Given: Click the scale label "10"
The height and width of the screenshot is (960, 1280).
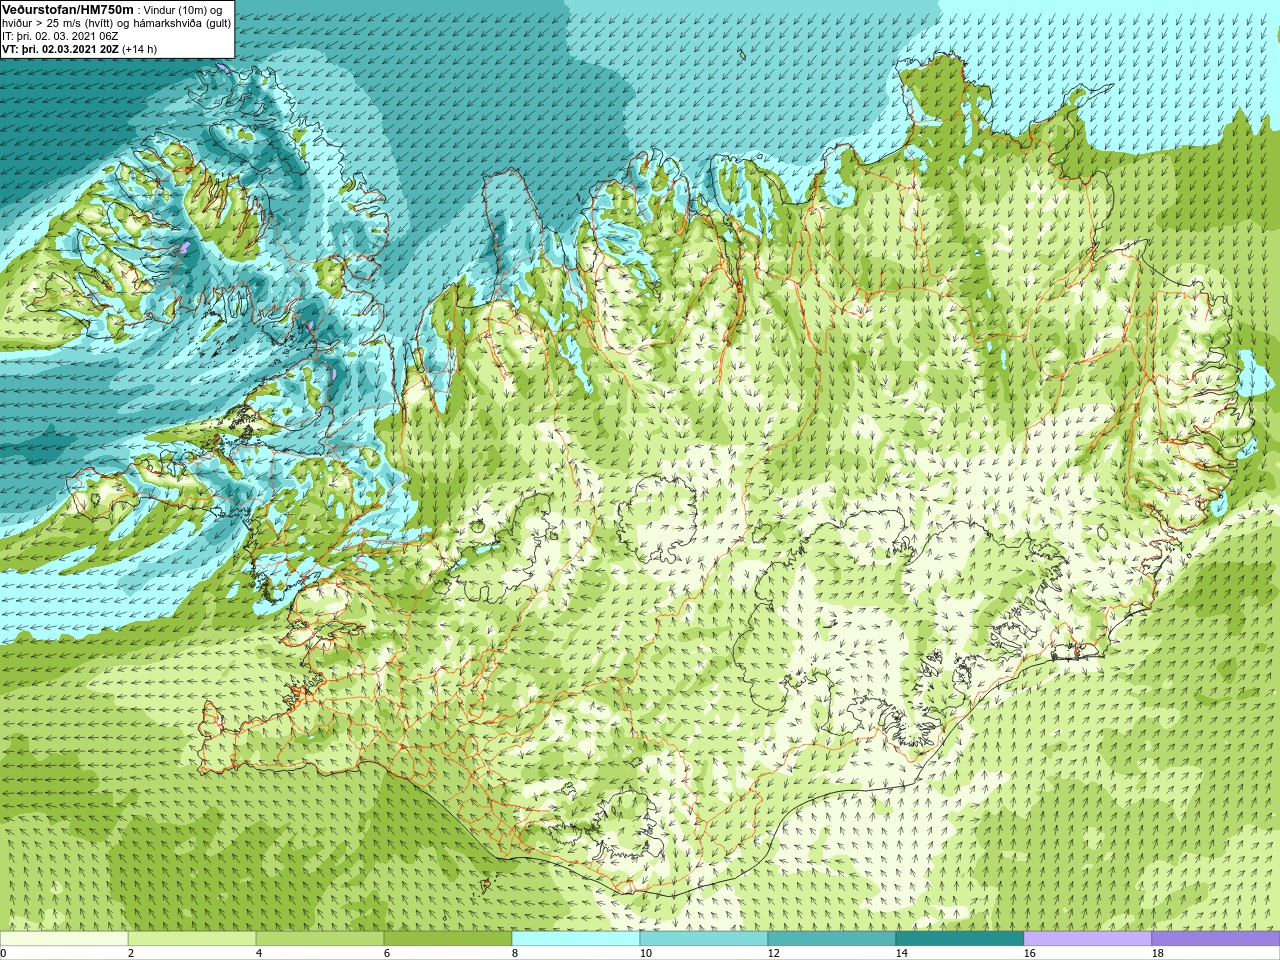Looking at the screenshot, I should tap(645, 953).
